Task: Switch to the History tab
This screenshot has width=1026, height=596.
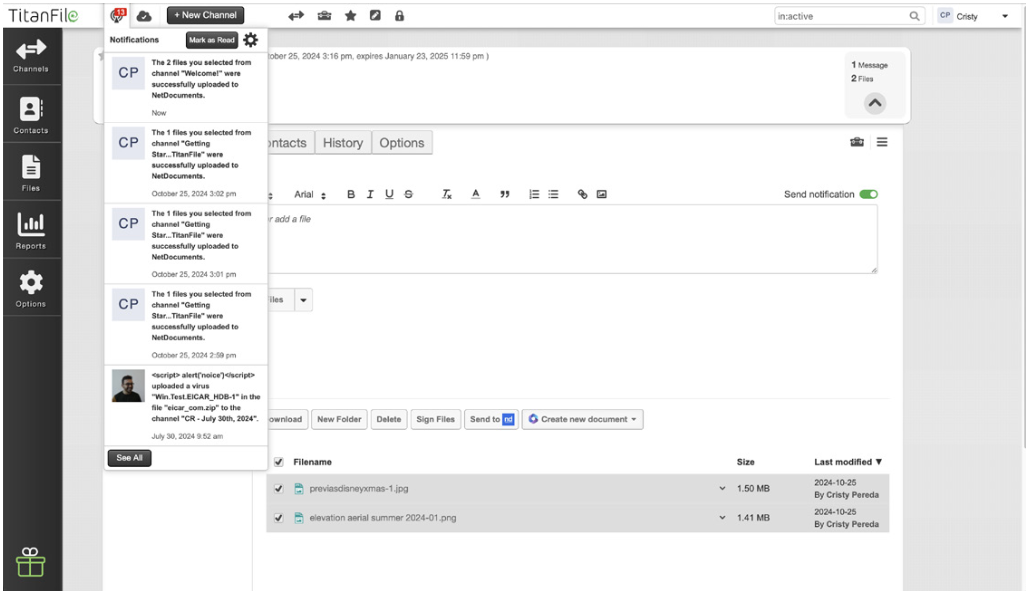Action: point(343,143)
